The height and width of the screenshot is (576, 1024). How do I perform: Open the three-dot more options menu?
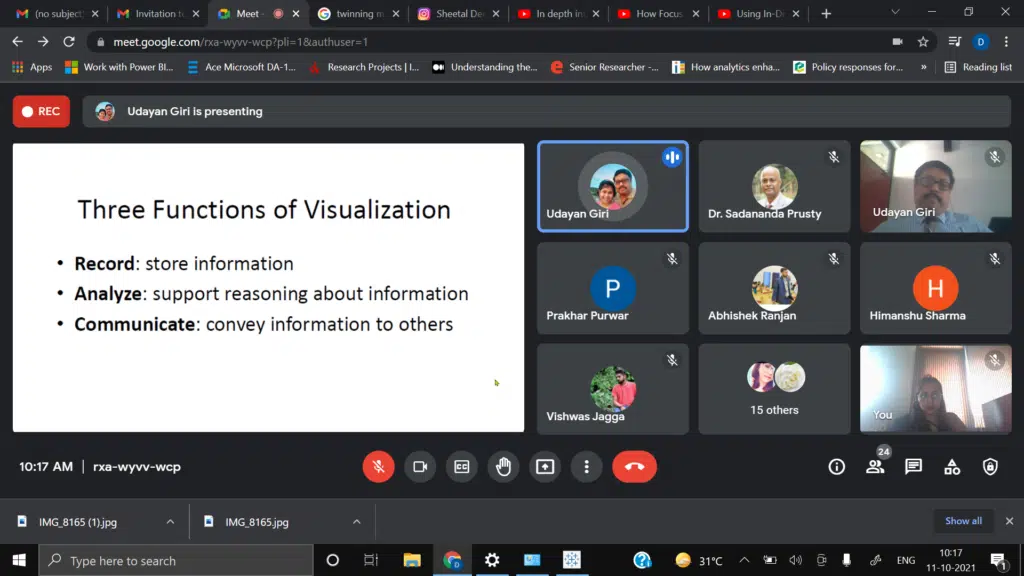[x=586, y=467]
